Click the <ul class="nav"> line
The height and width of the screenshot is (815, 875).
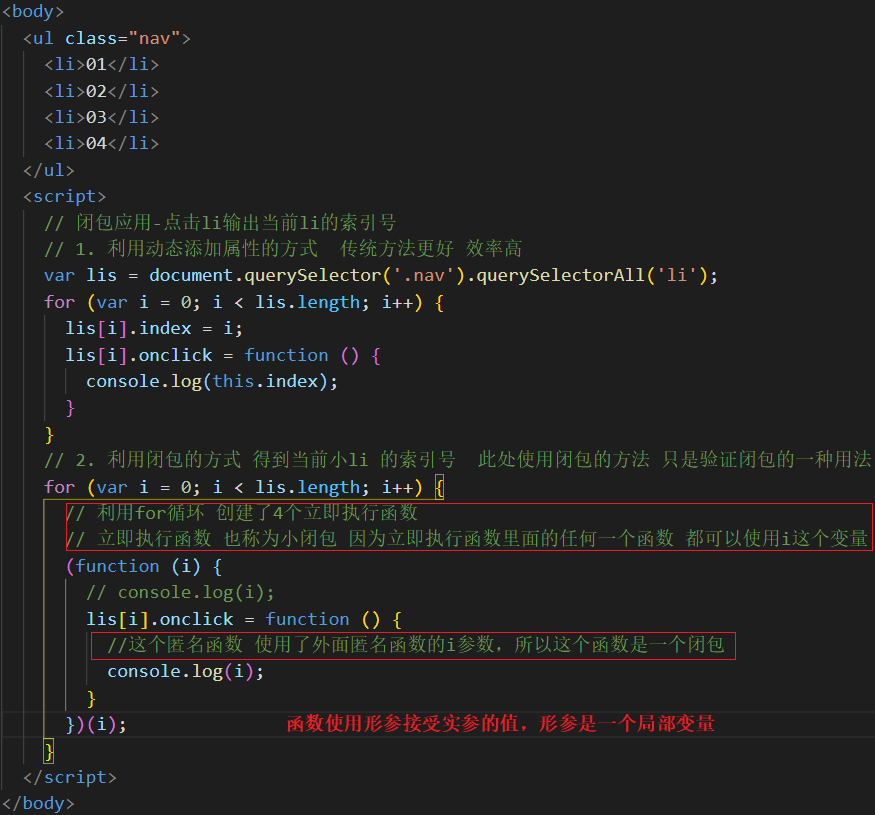107,39
